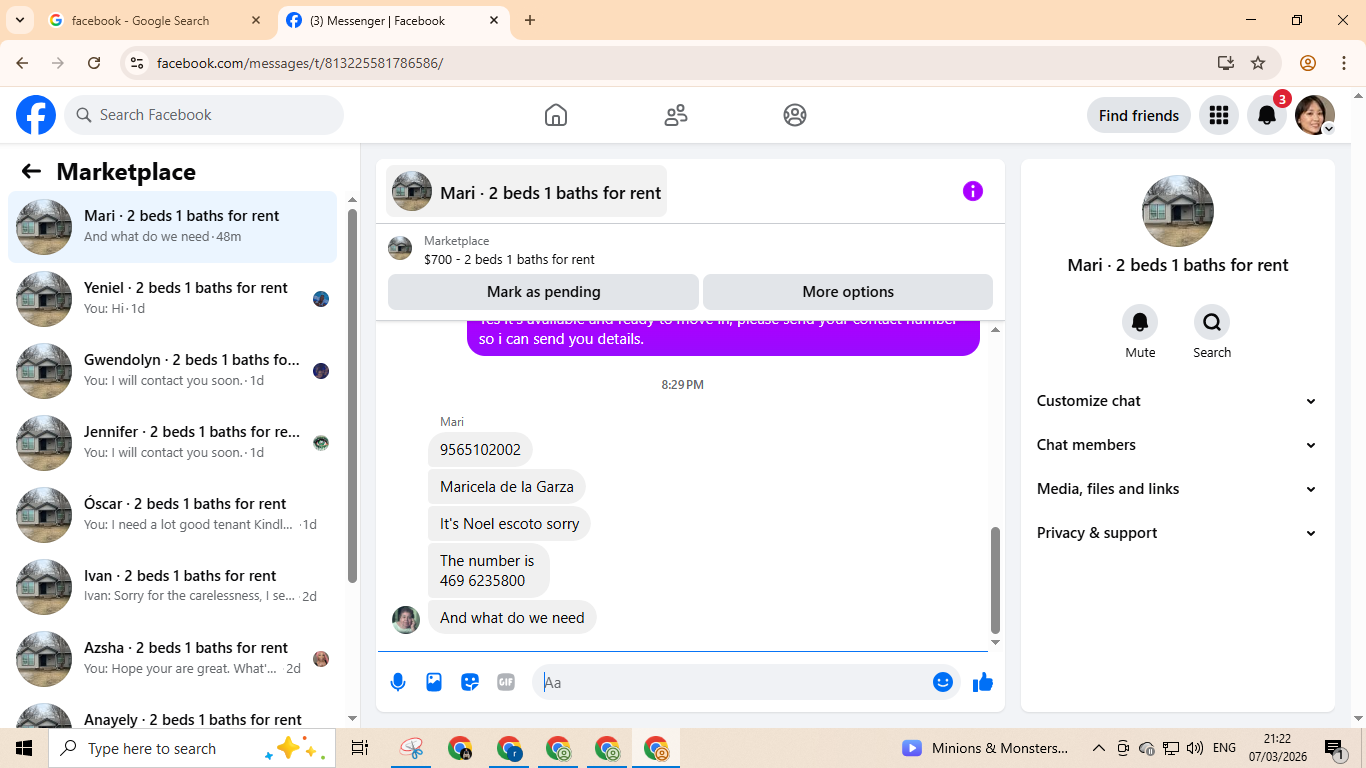Send a voice clip microphone icon
The height and width of the screenshot is (768, 1366).
(x=398, y=682)
